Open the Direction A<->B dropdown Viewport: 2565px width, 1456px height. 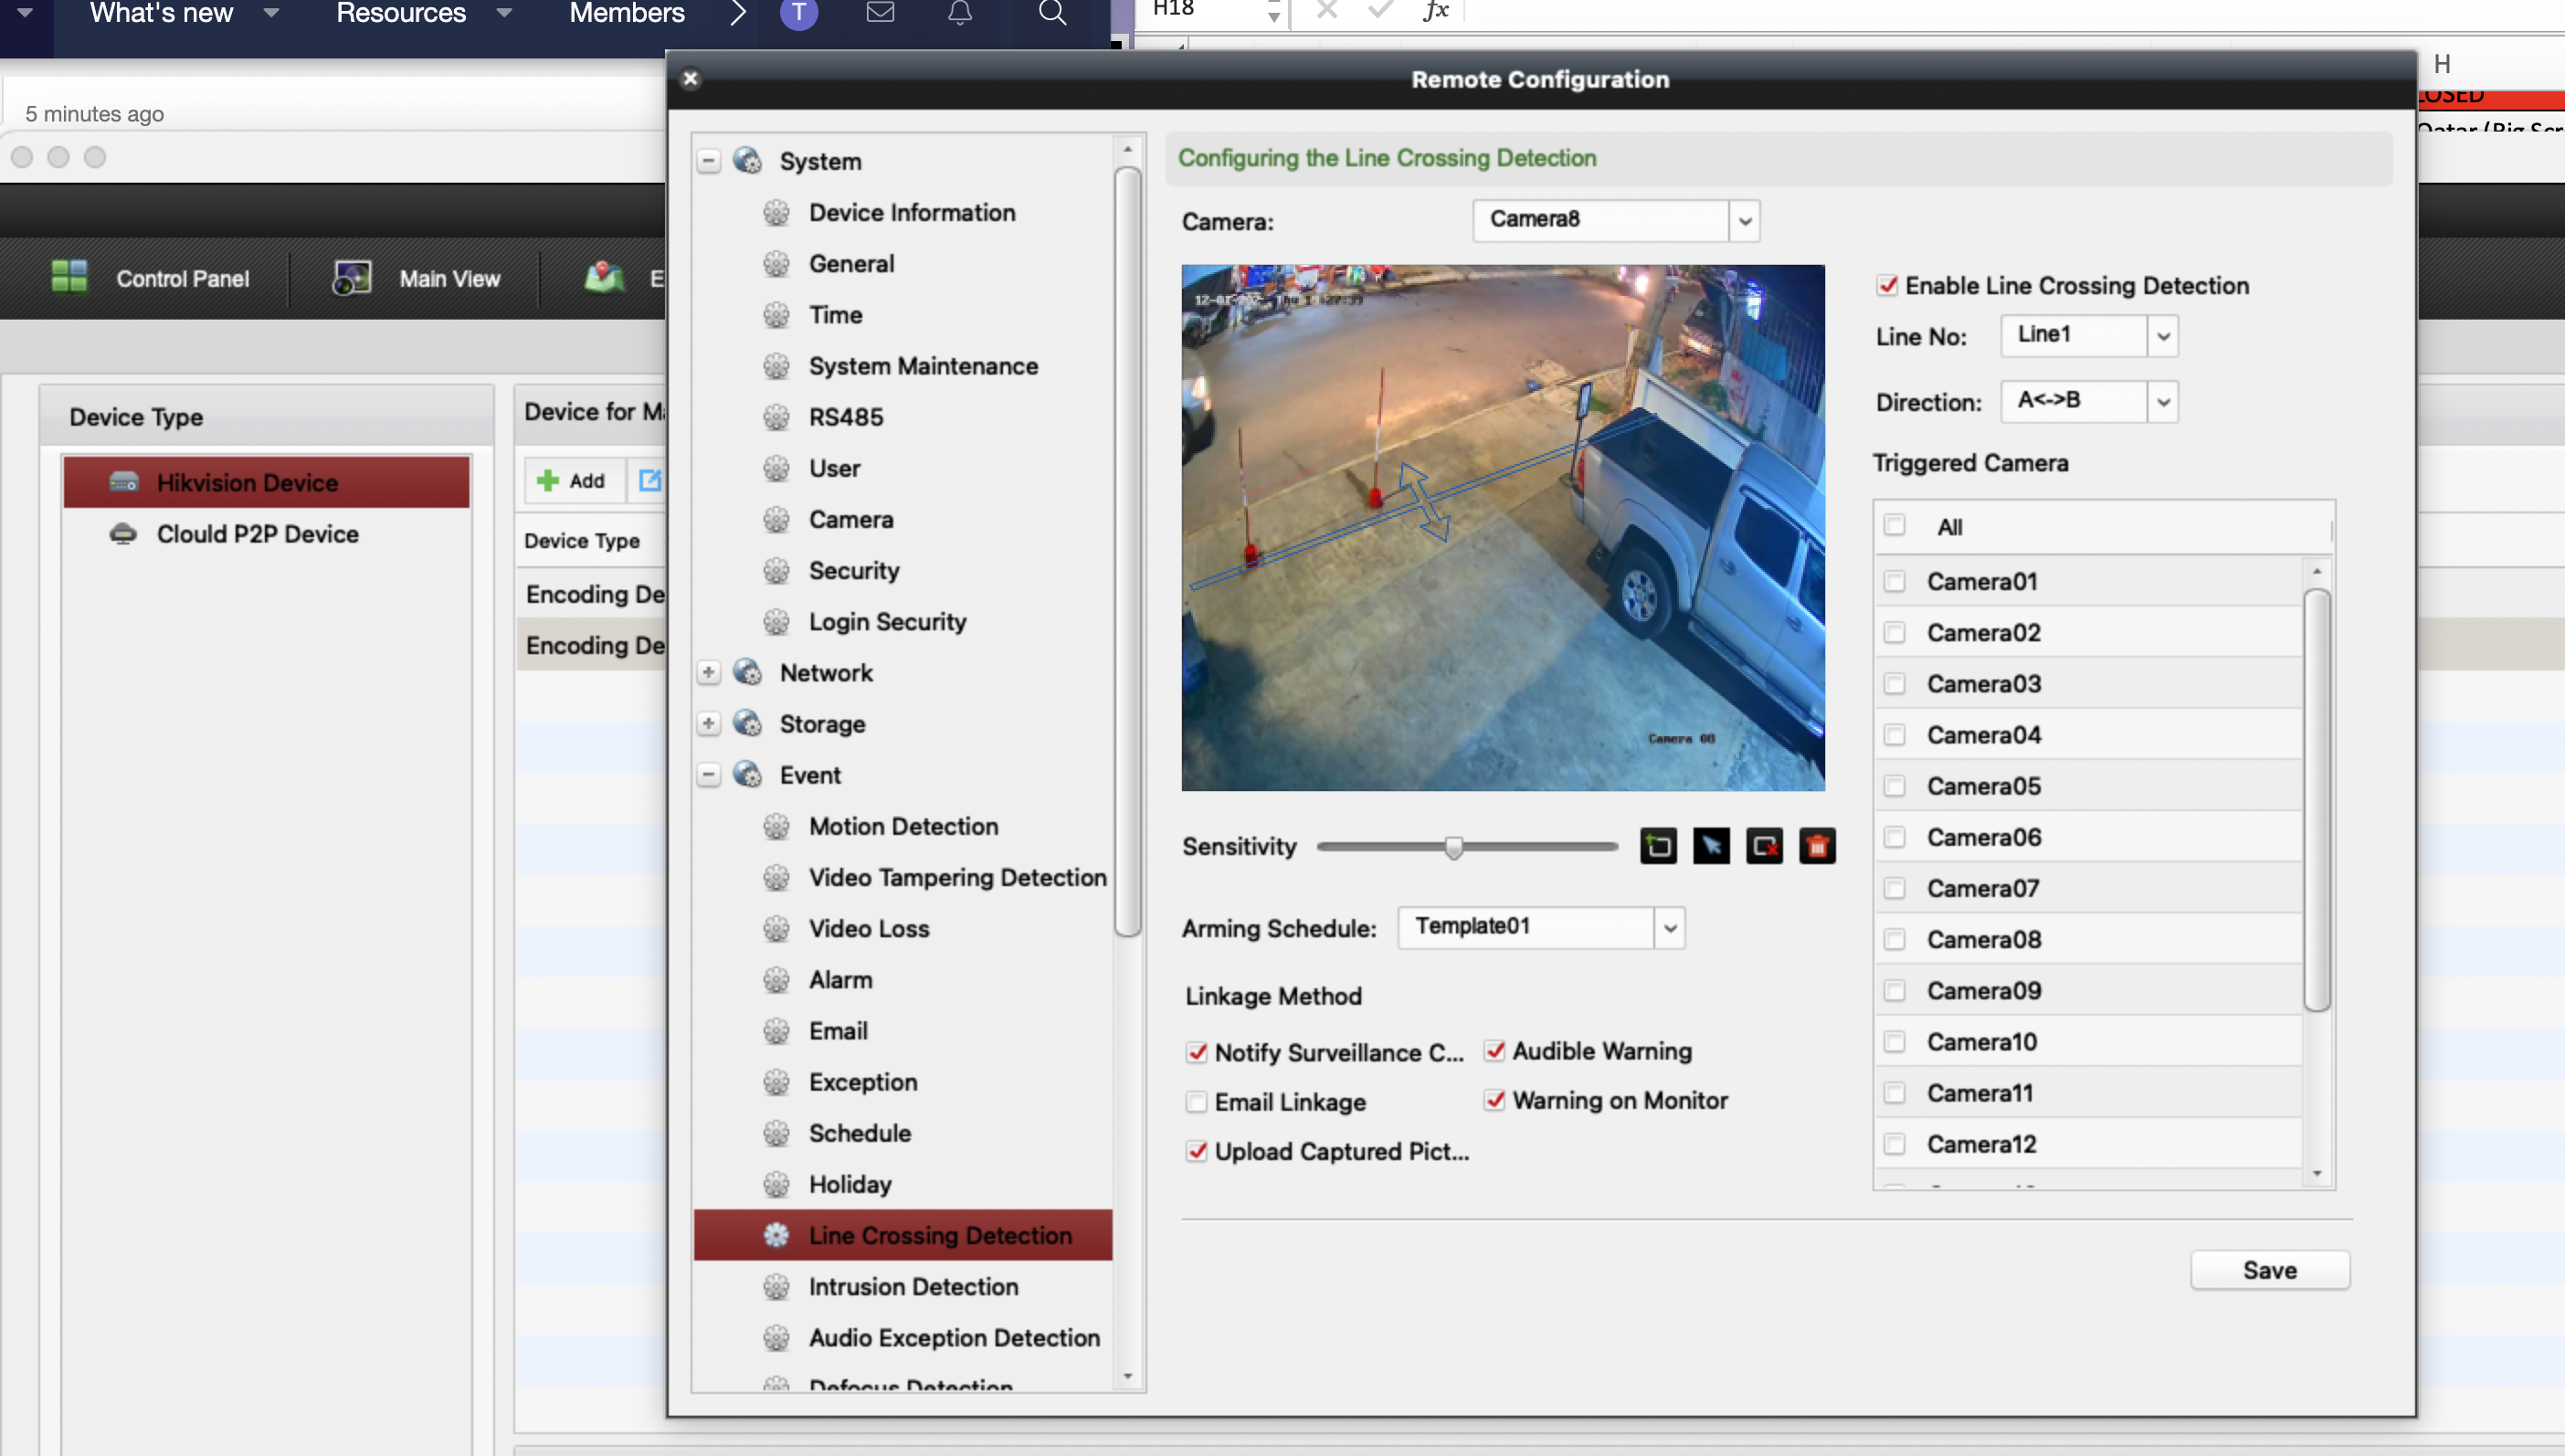[x=2163, y=402]
